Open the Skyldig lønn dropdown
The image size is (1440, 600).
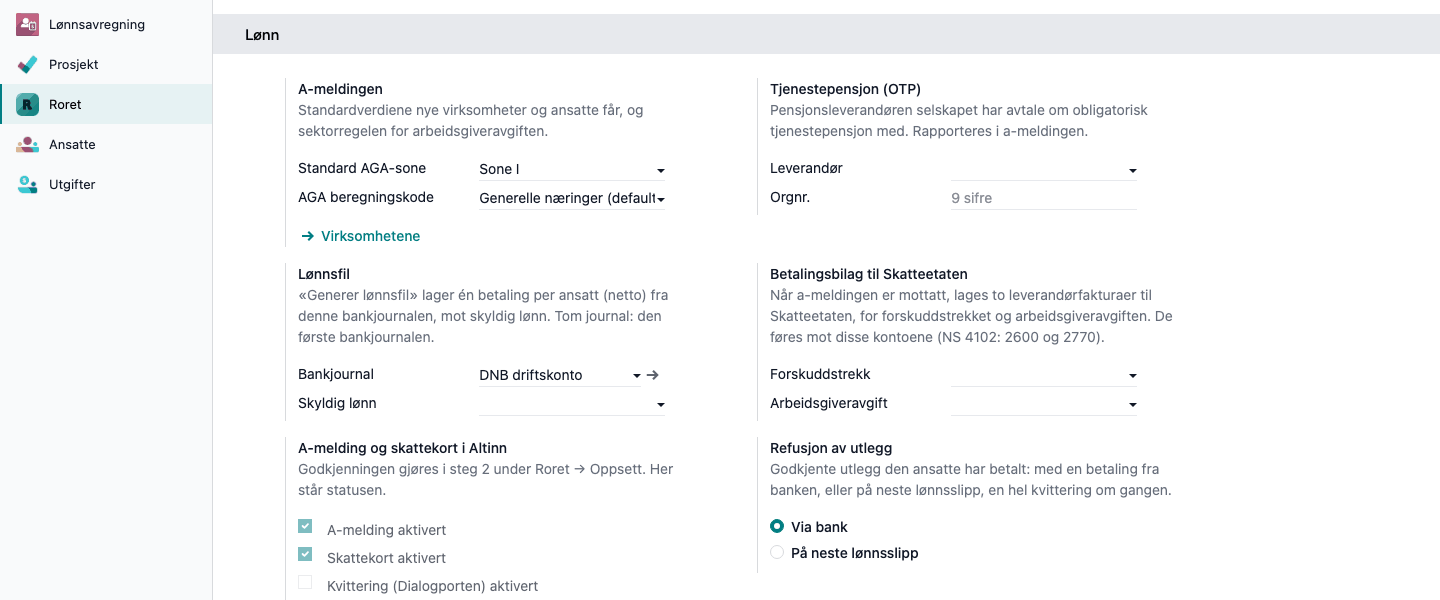(572, 404)
